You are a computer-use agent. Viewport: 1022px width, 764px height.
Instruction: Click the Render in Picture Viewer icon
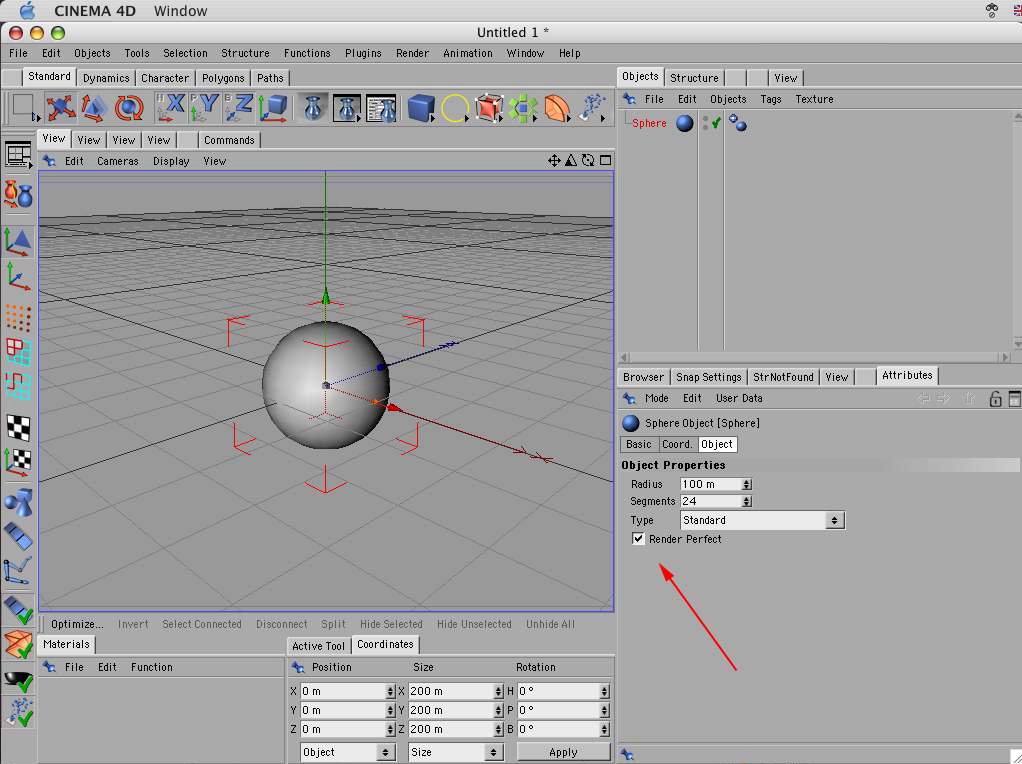(347, 108)
